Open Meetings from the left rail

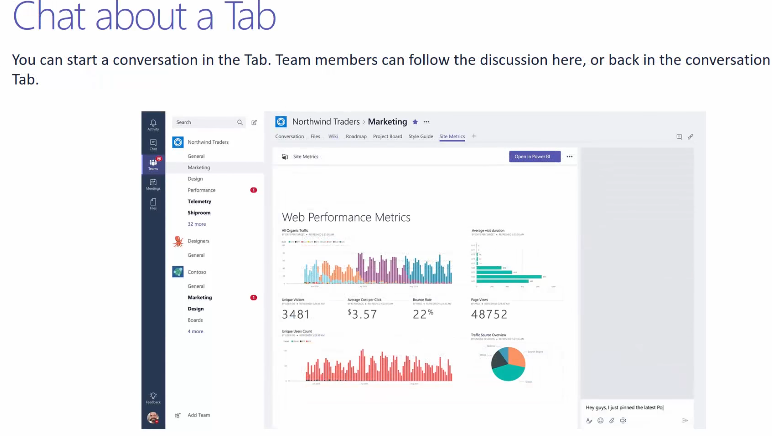(x=153, y=184)
